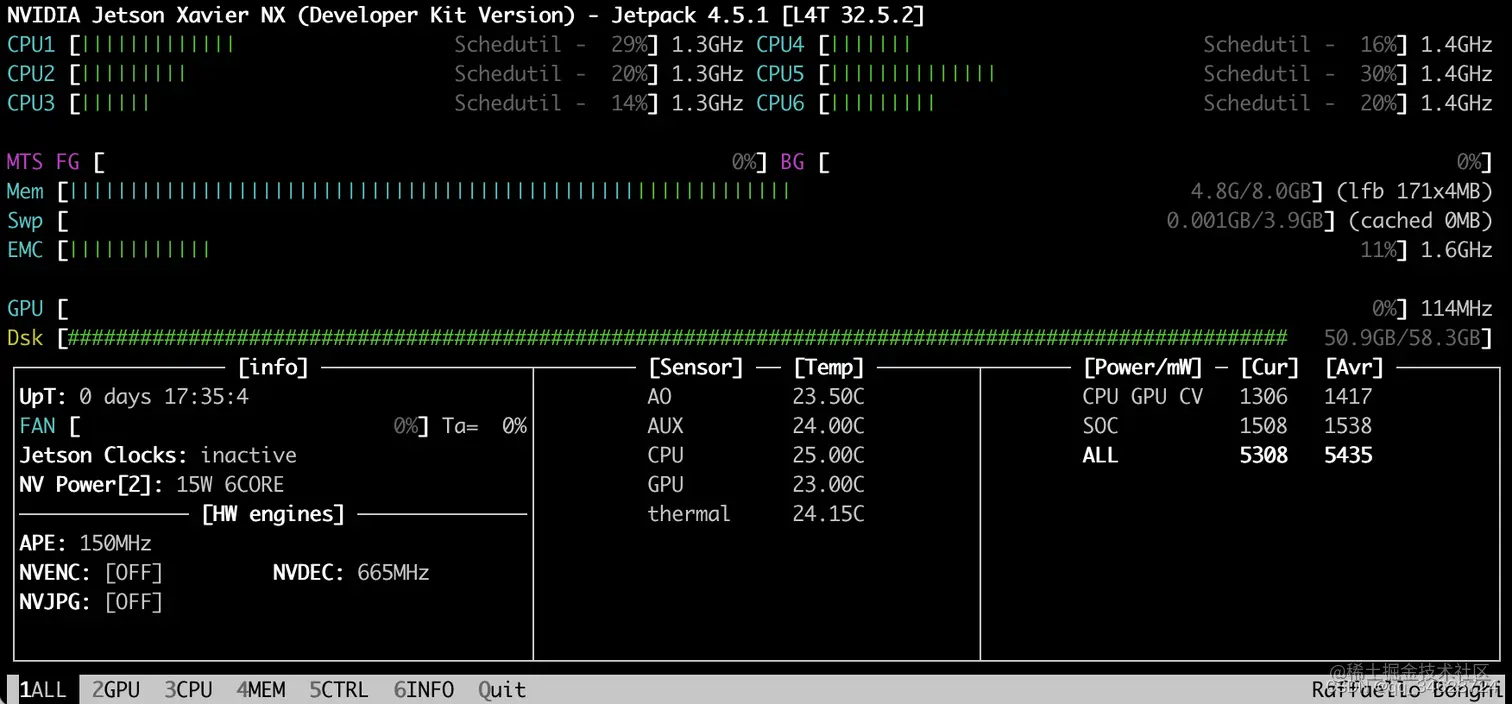Click the GPU label row

click(25, 309)
